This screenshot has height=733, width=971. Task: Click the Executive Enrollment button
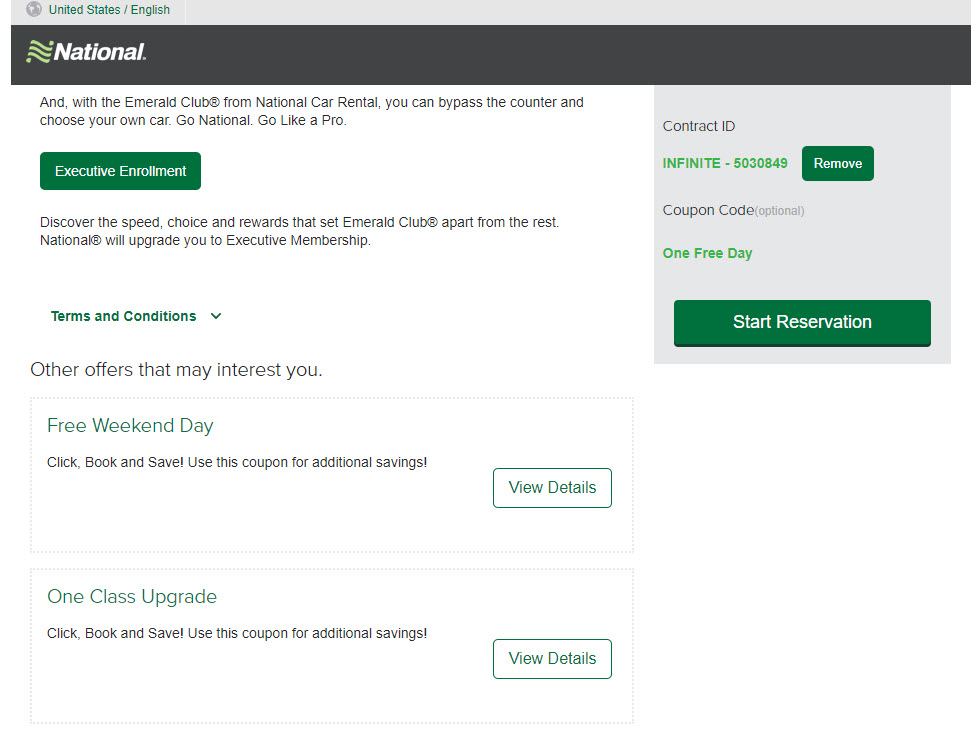coord(120,171)
